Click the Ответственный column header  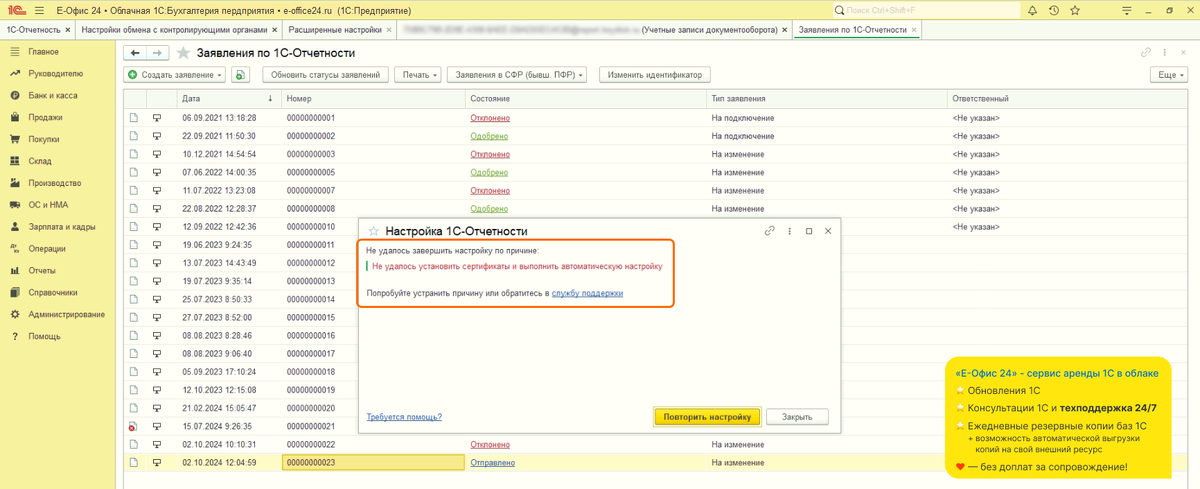(1068, 99)
